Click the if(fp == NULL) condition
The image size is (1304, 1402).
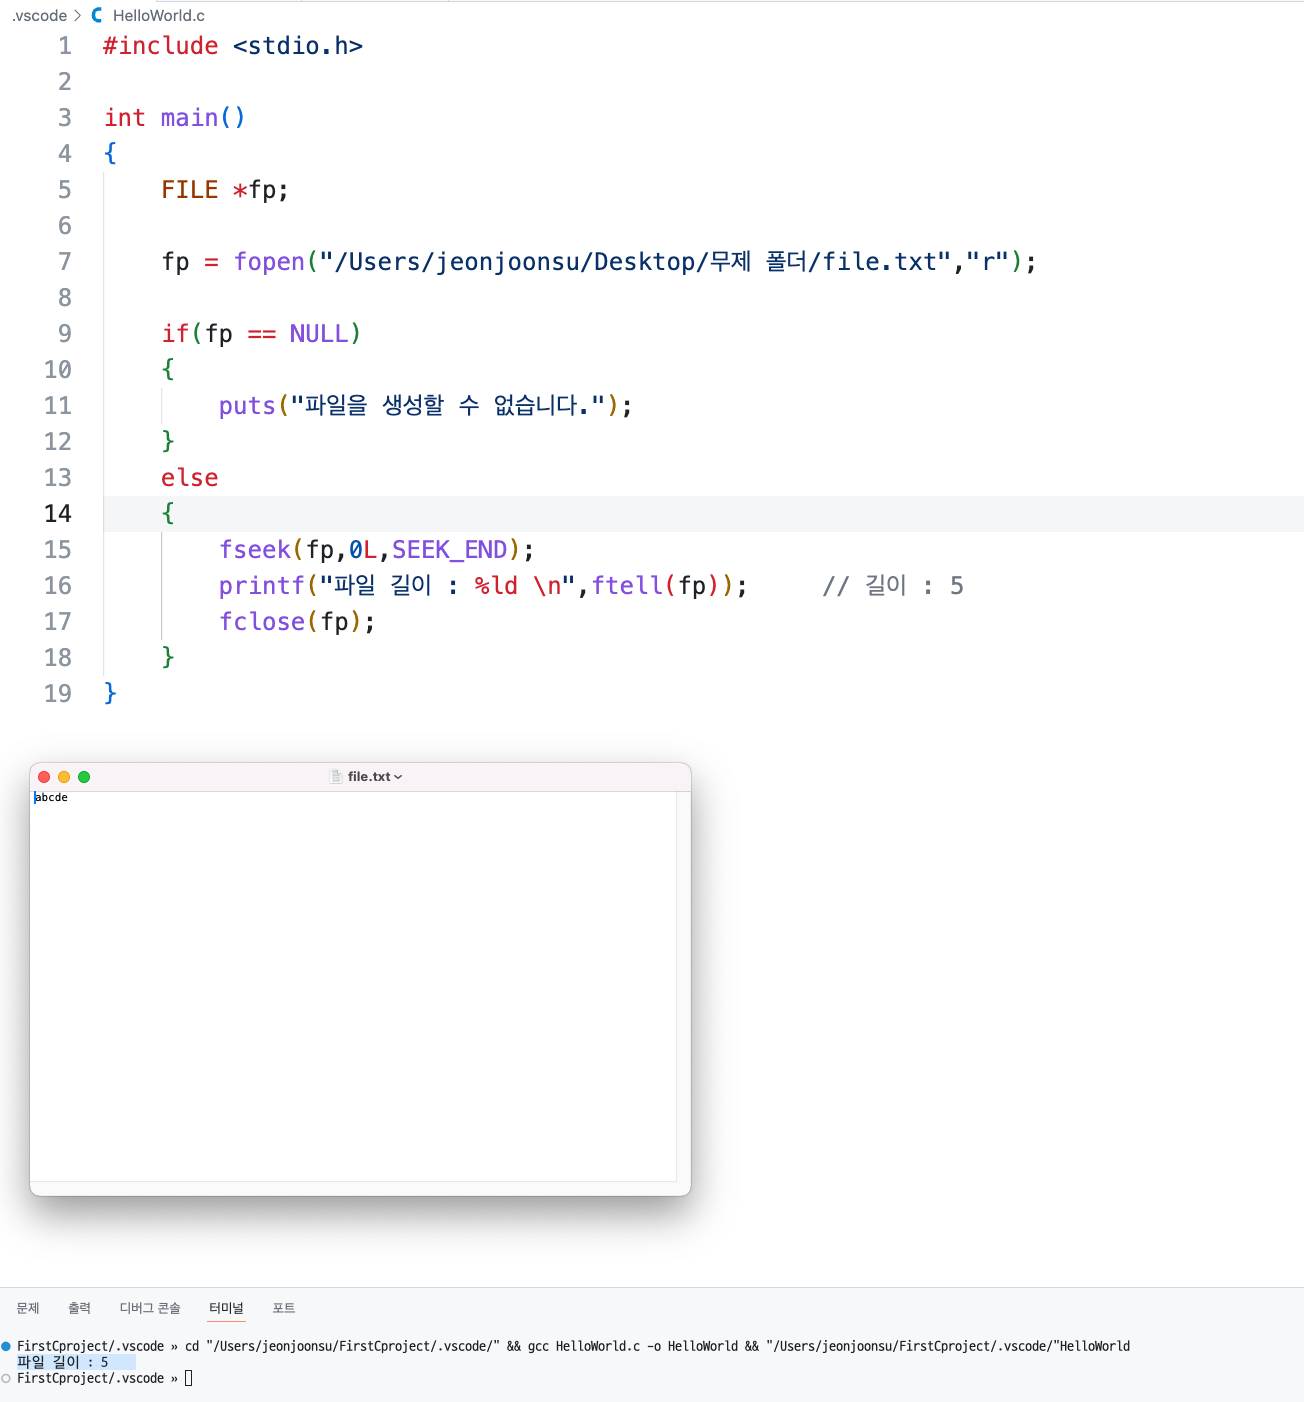(261, 334)
